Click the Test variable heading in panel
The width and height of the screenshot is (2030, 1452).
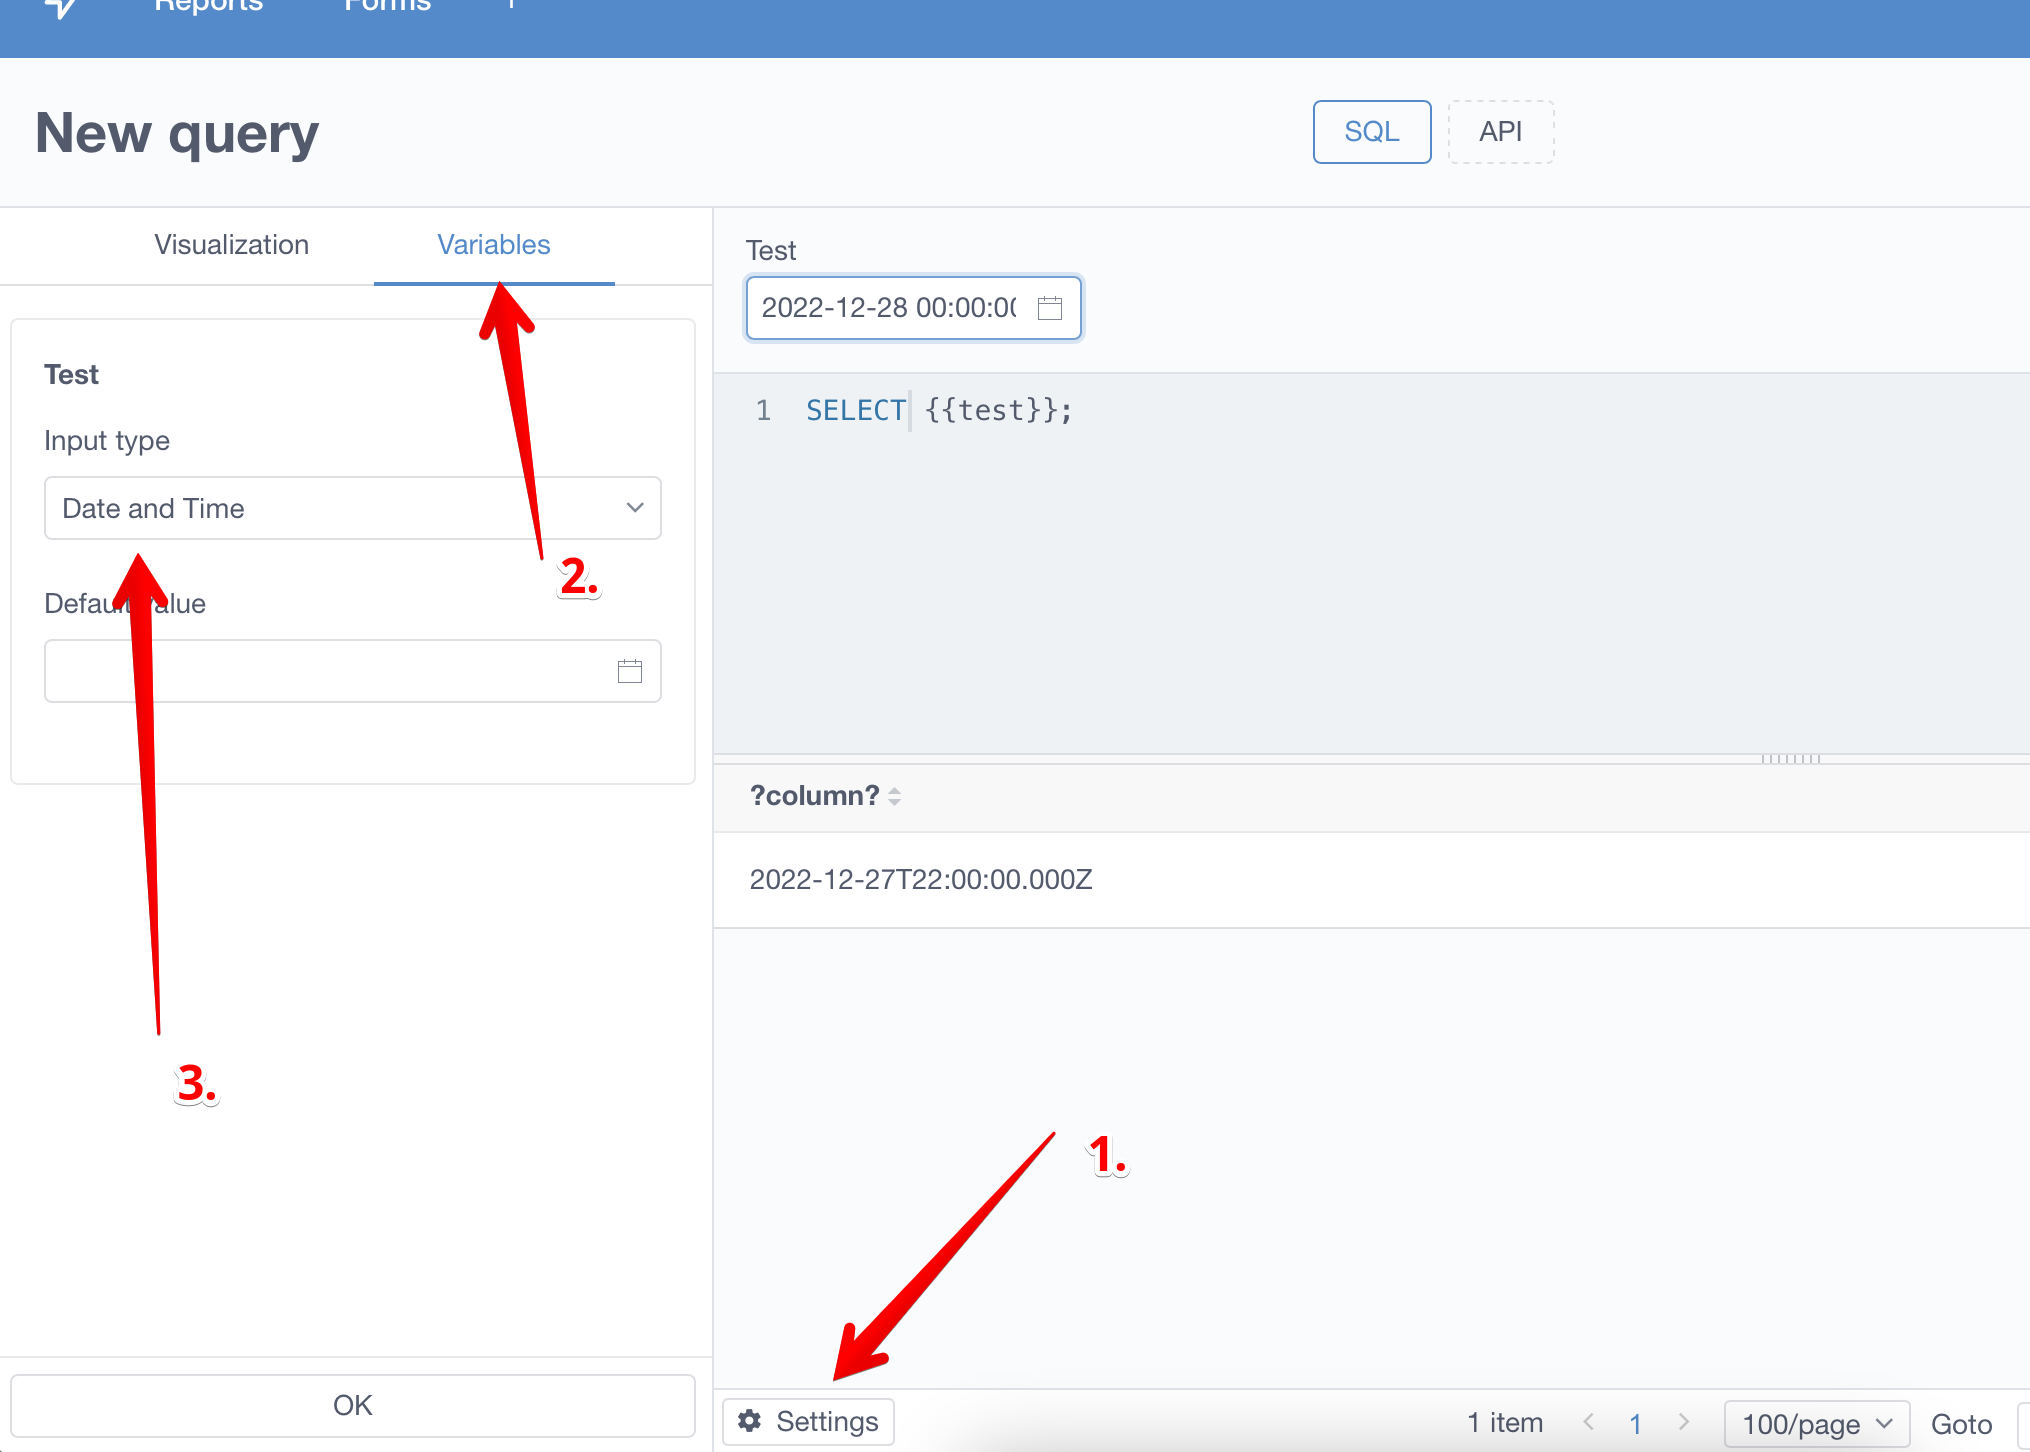pyautogui.click(x=71, y=375)
